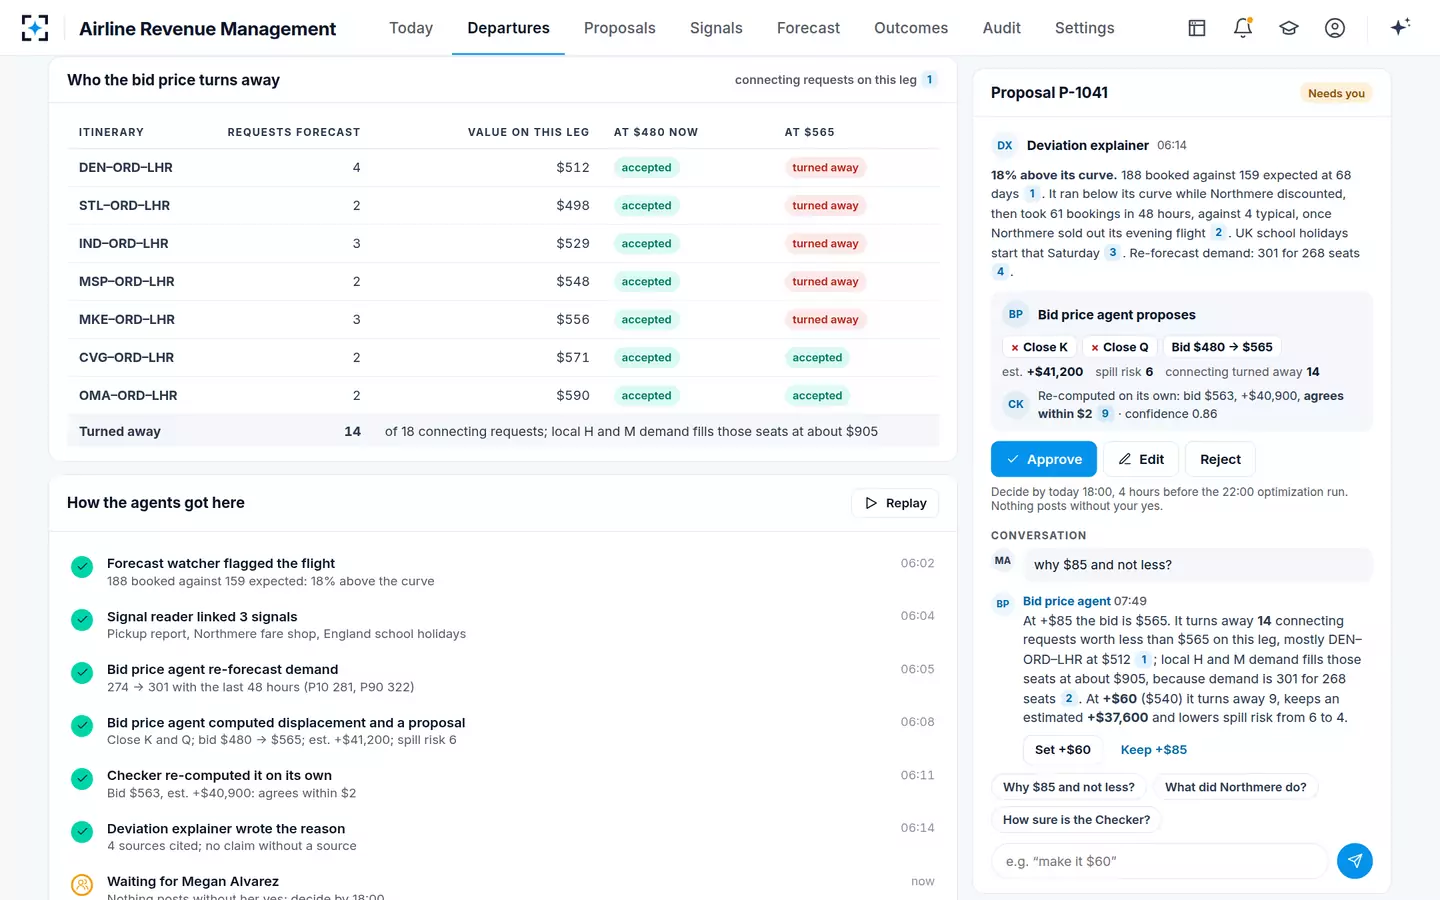The image size is (1440, 900).
Task: Choose 'Set +$60' option
Action: [1063, 750]
